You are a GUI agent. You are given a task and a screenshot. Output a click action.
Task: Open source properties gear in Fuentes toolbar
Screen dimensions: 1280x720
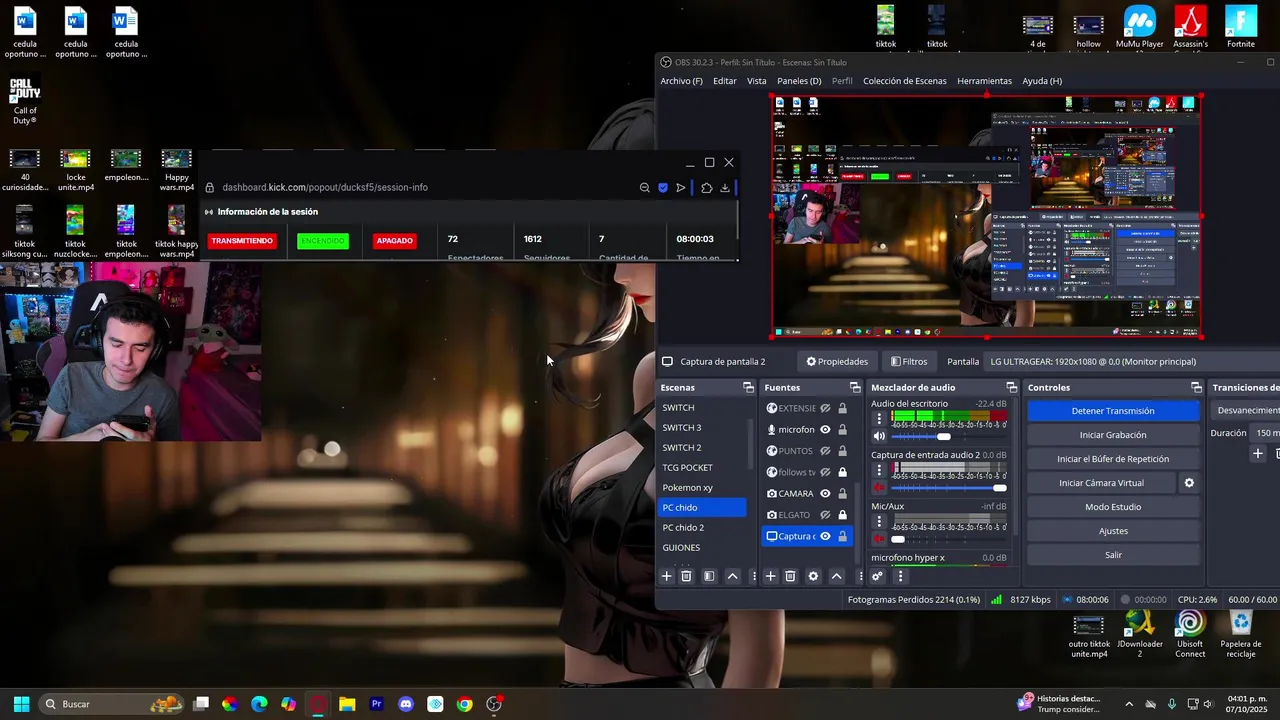point(813,576)
